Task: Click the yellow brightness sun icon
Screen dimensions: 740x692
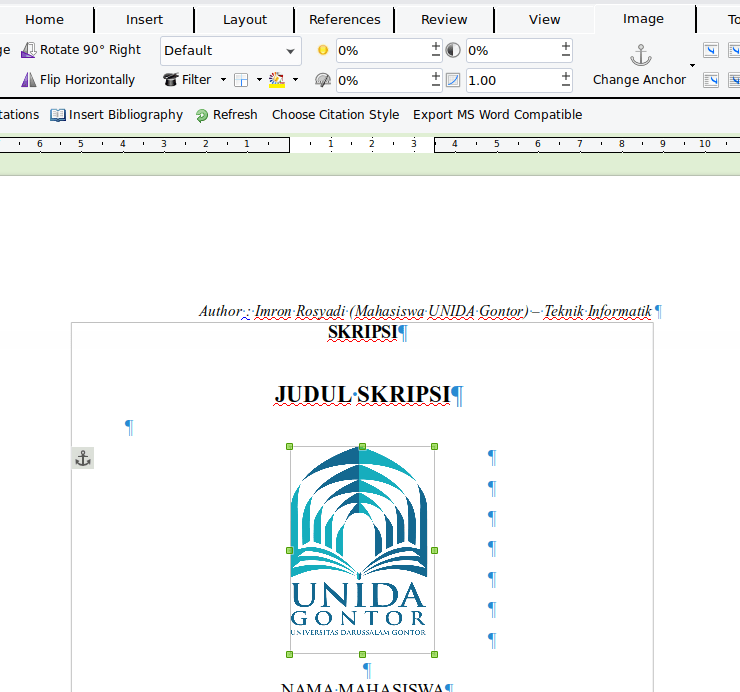Action: point(323,50)
